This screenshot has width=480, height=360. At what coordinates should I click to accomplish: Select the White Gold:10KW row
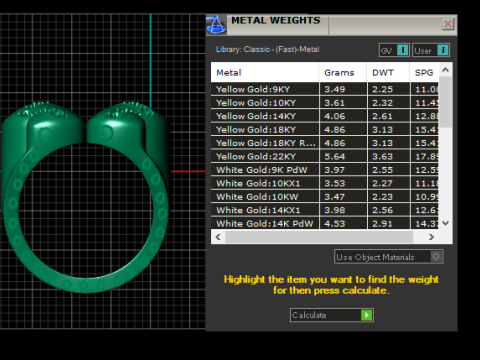tap(325, 197)
